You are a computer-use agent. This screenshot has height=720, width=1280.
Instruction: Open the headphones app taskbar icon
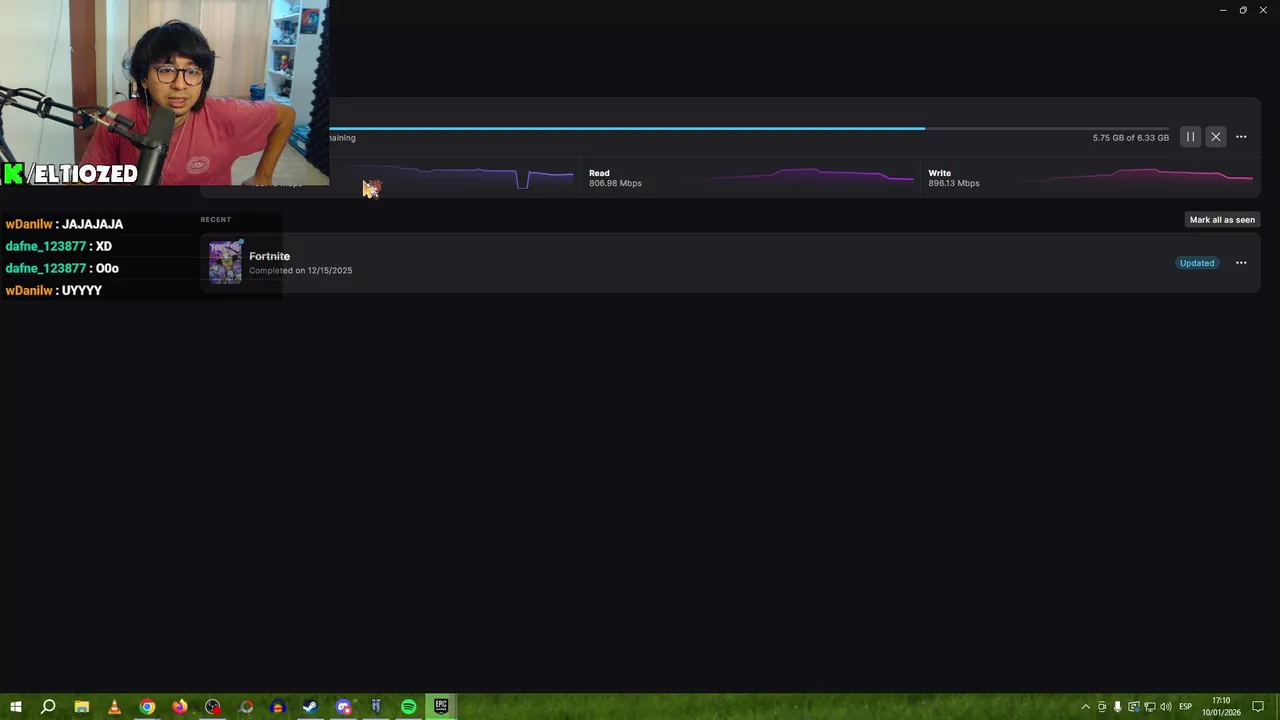(278, 707)
